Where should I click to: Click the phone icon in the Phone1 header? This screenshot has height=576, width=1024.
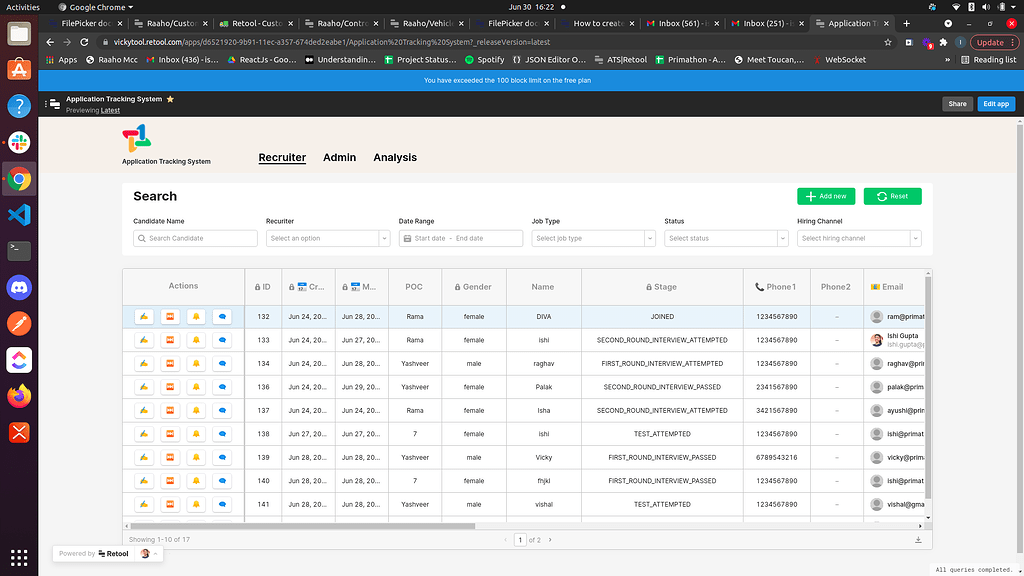pyautogui.click(x=757, y=287)
